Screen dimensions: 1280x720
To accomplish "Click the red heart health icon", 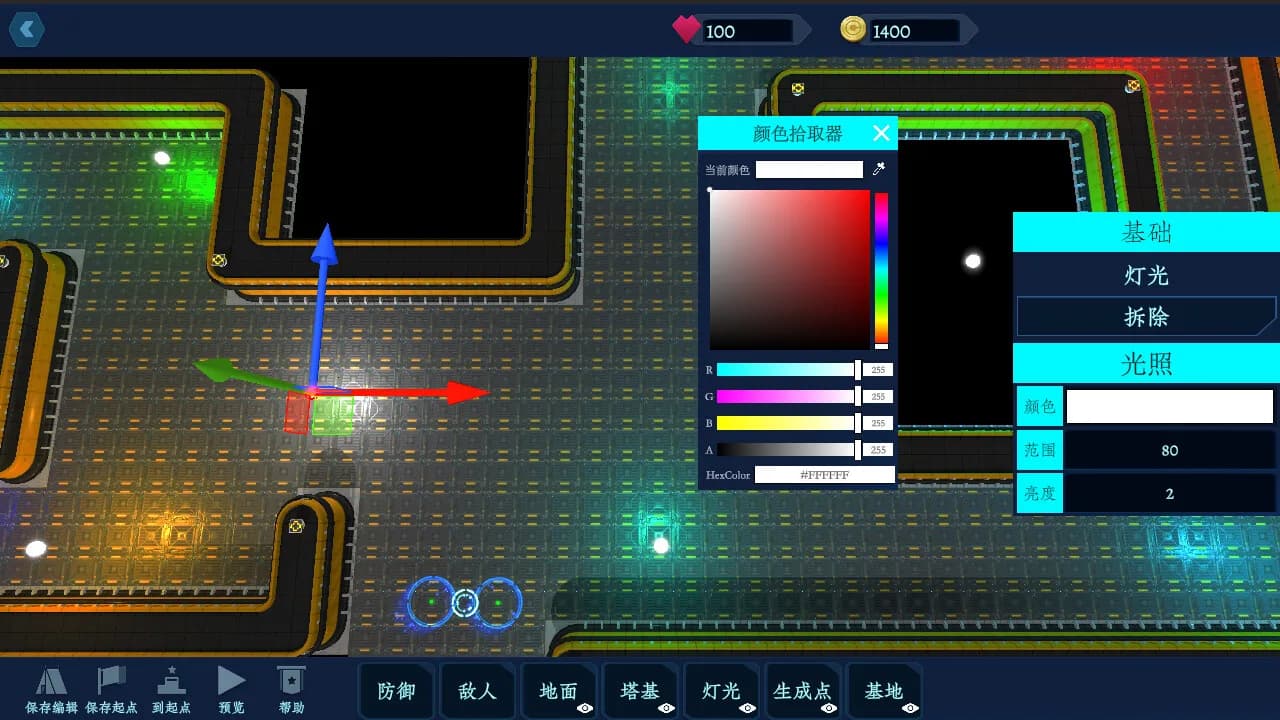I will tap(686, 30).
